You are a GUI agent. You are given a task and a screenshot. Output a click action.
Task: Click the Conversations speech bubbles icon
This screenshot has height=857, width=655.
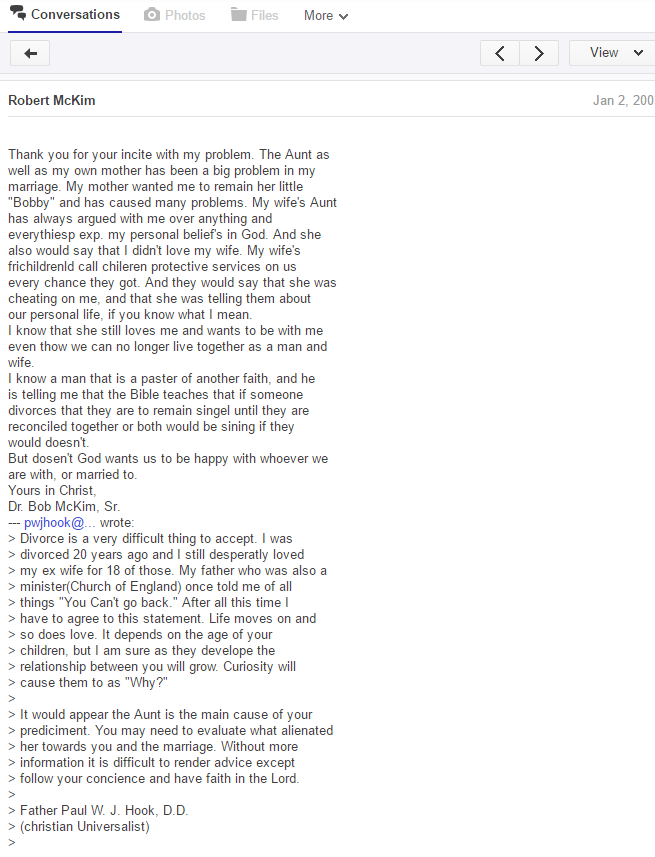18,13
